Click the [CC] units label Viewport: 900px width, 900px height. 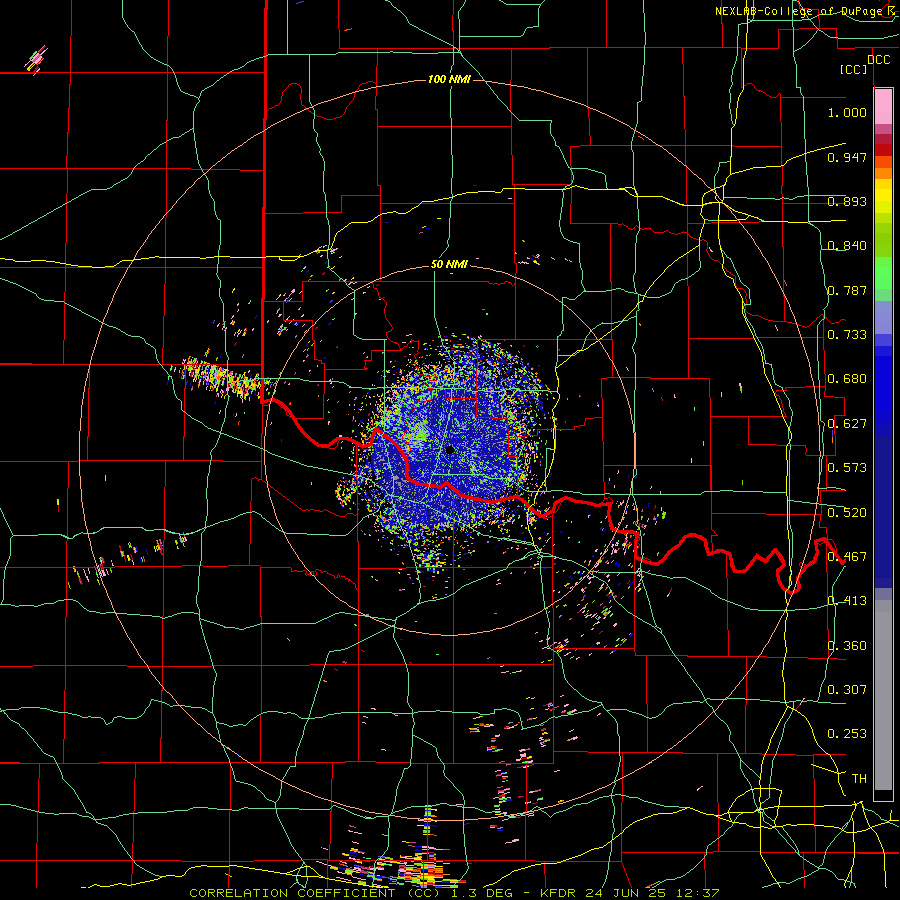854,69
